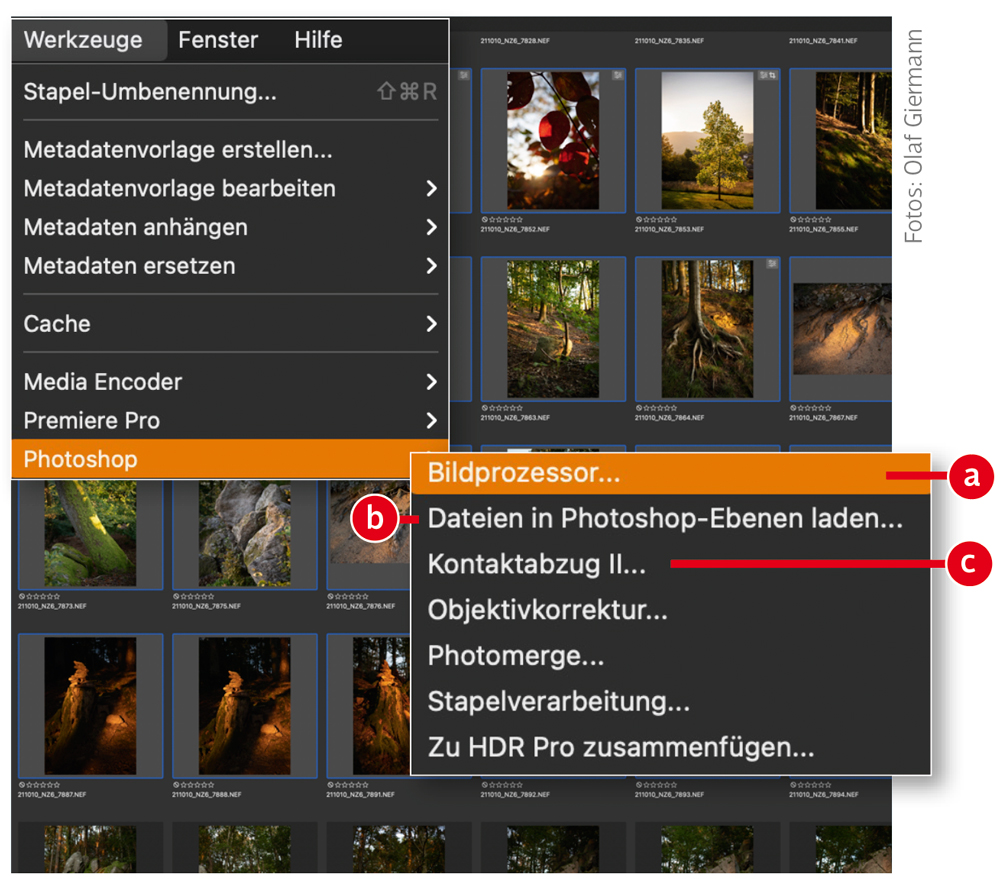Click the reject icon below 211010_NZ6_7873.NEF
Screen dimensions: 1000x879
coord(22,596)
